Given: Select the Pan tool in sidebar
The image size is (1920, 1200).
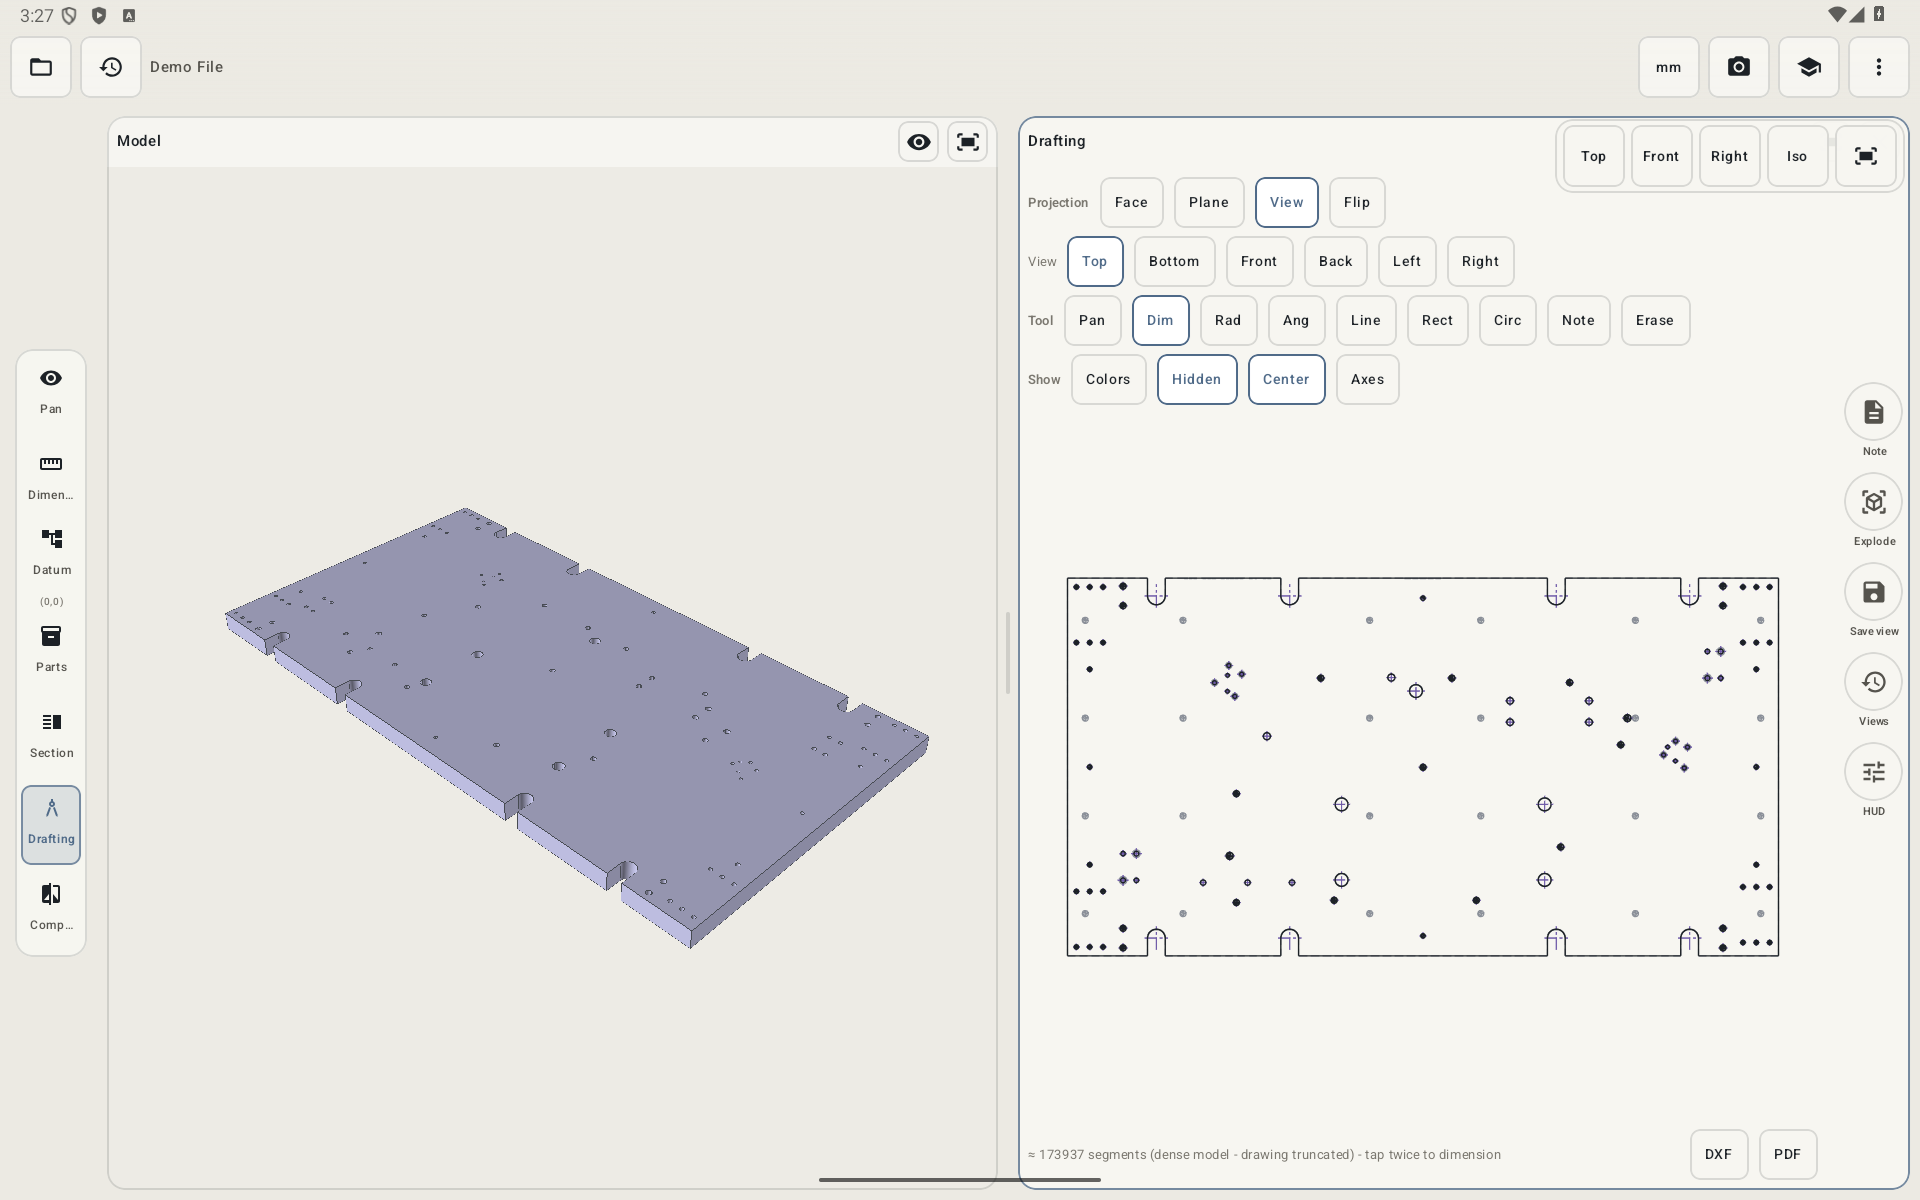Looking at the screenshot, I should coord(51,391).
